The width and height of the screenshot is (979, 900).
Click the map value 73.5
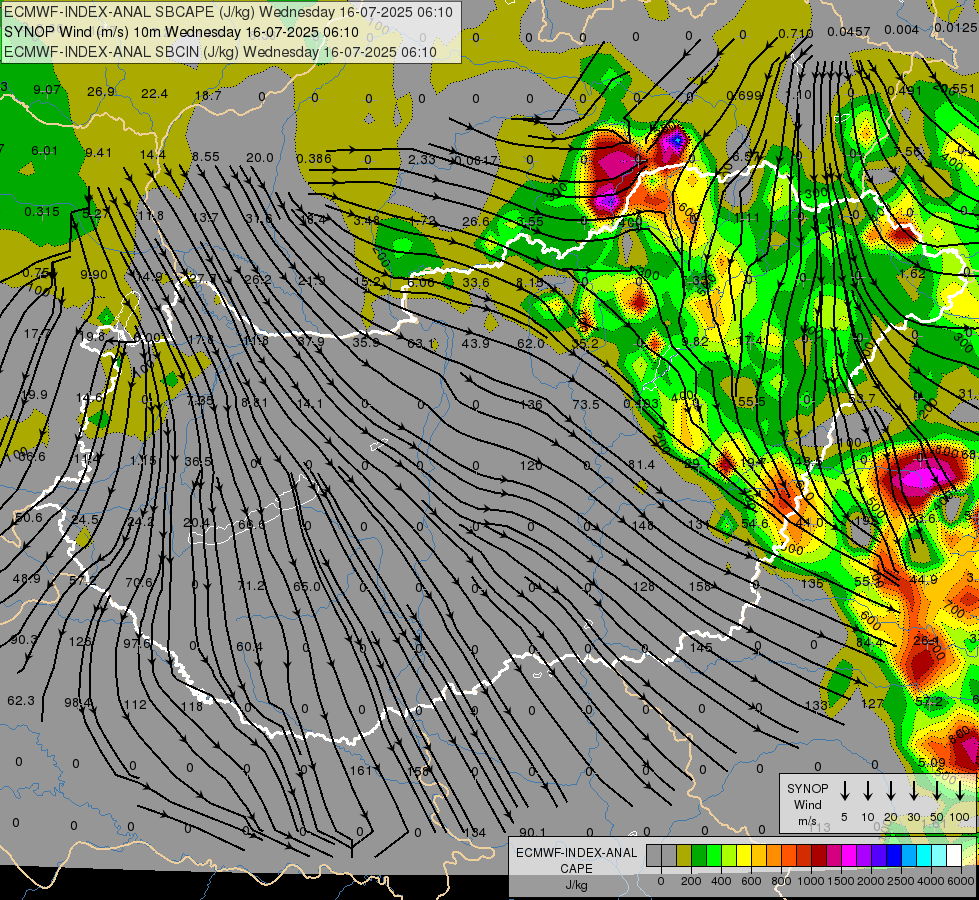click(x=586, y=405)
